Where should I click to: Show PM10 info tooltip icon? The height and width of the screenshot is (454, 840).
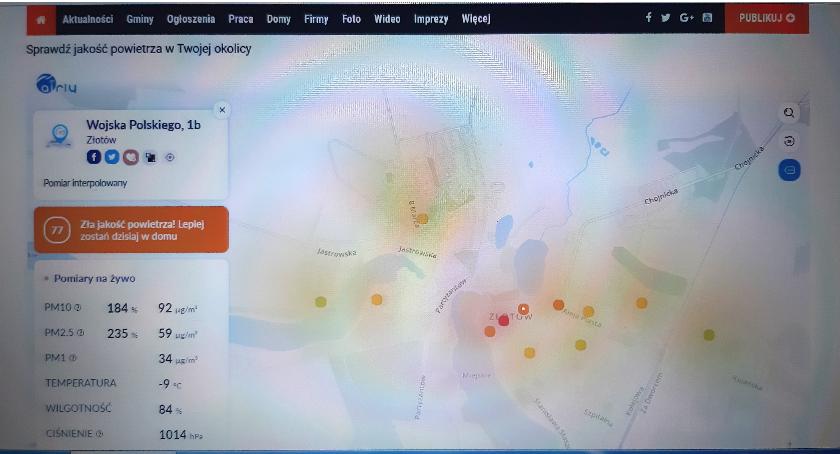click(x=78, y=308)
